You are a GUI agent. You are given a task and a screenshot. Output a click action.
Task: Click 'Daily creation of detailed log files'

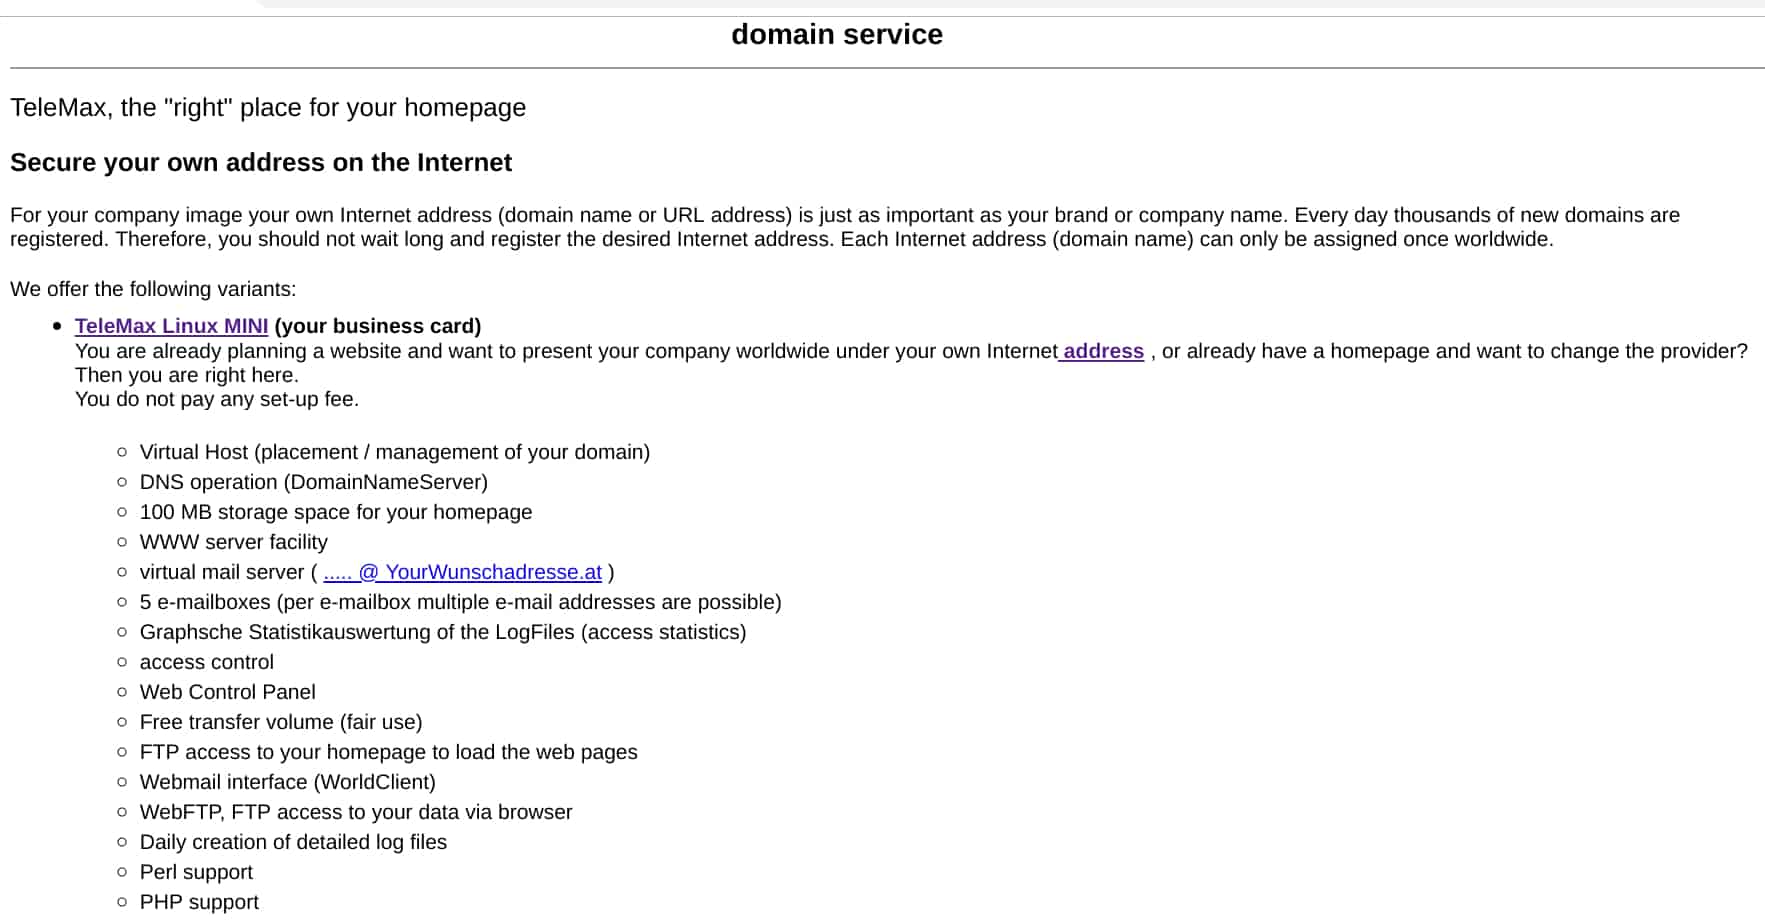293,842
